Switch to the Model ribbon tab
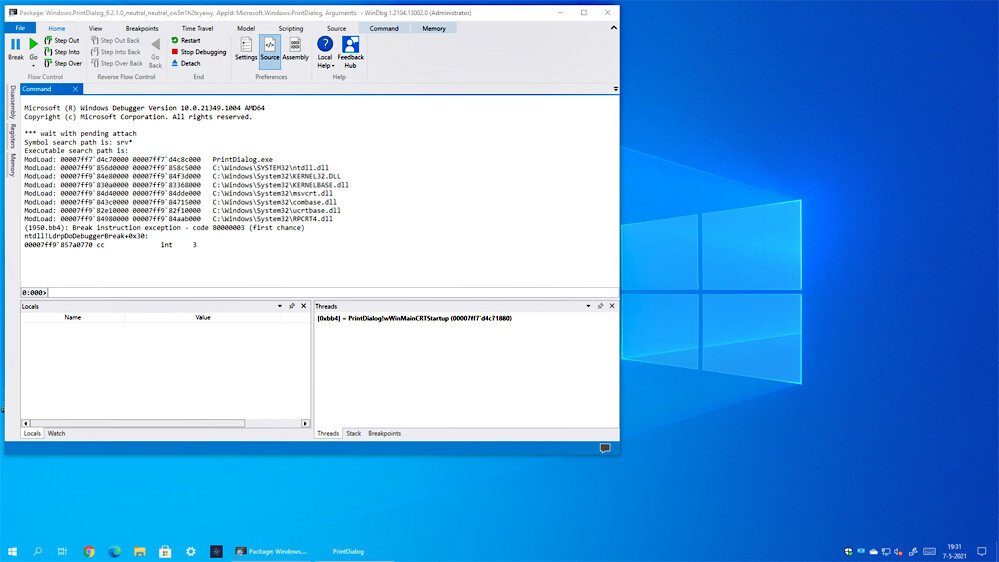This screenshot has width=999, height=562. click(246, 28)
